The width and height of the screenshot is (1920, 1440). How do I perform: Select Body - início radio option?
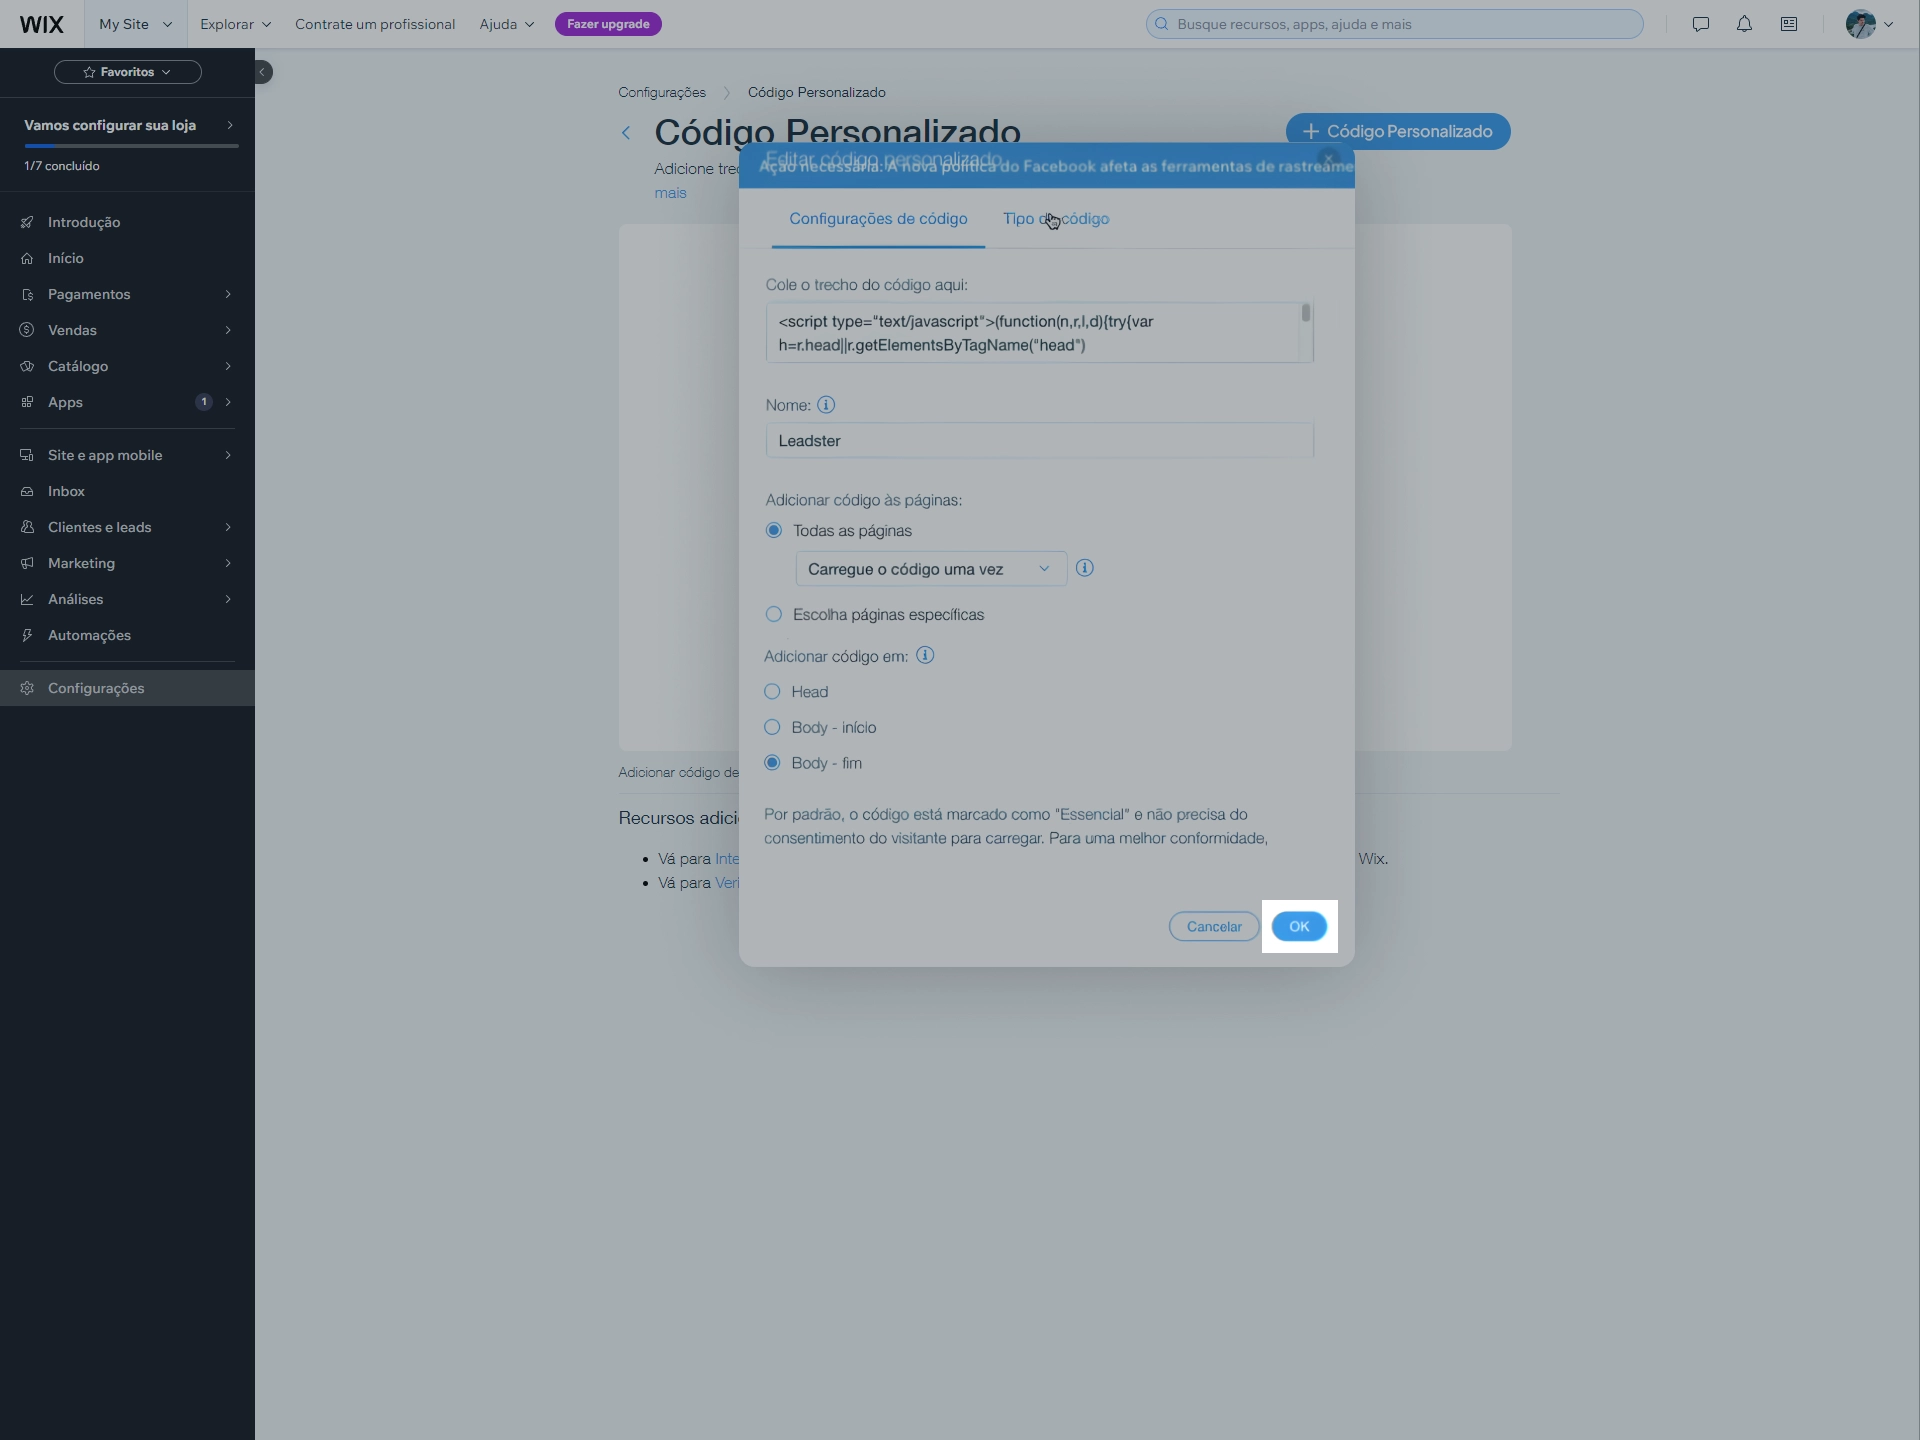(x=772, y=727)
